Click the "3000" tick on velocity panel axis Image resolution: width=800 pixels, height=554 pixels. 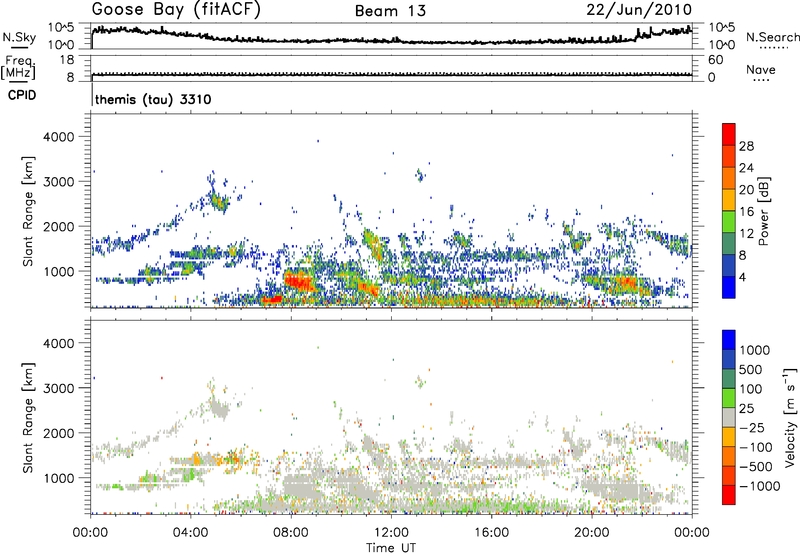(58, 388)
